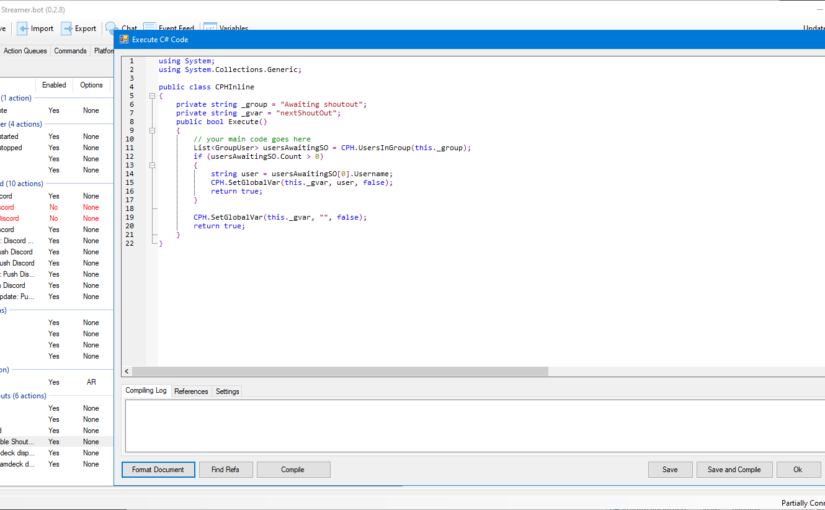Screen dimensions: 825x510
Task: Click the 'Partially Conn...' status bar text
Action: pyautogui.click(x=803, y=503)
